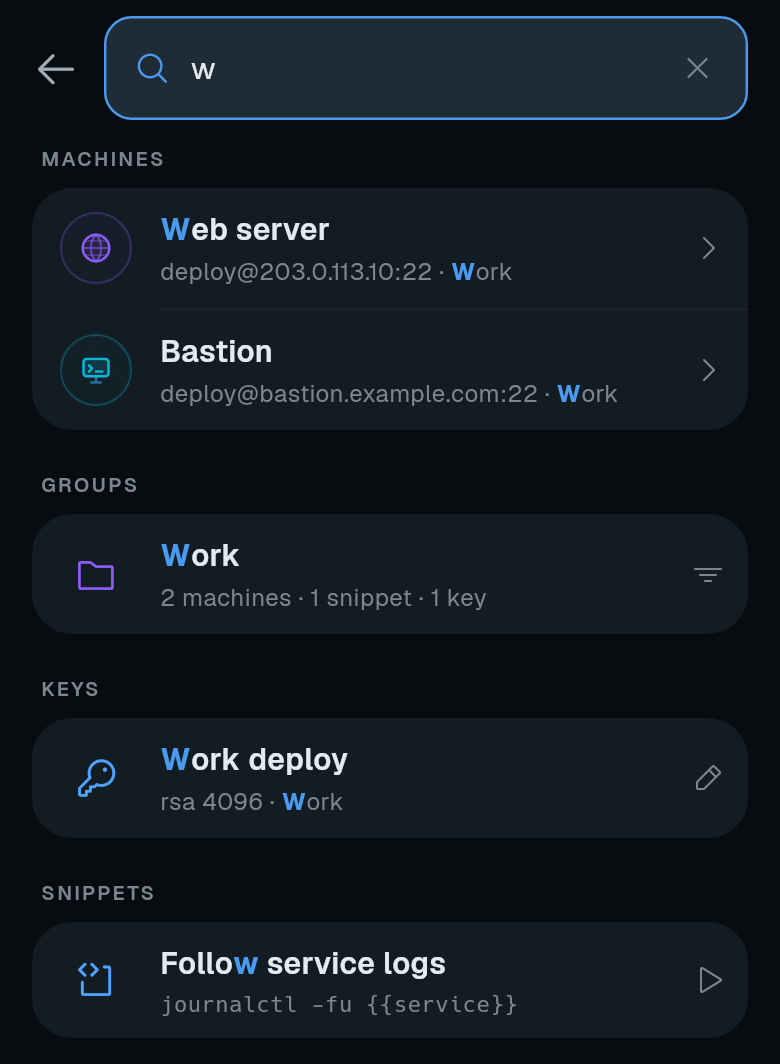Edit Work deploy key with pencil

click(708, 778)
